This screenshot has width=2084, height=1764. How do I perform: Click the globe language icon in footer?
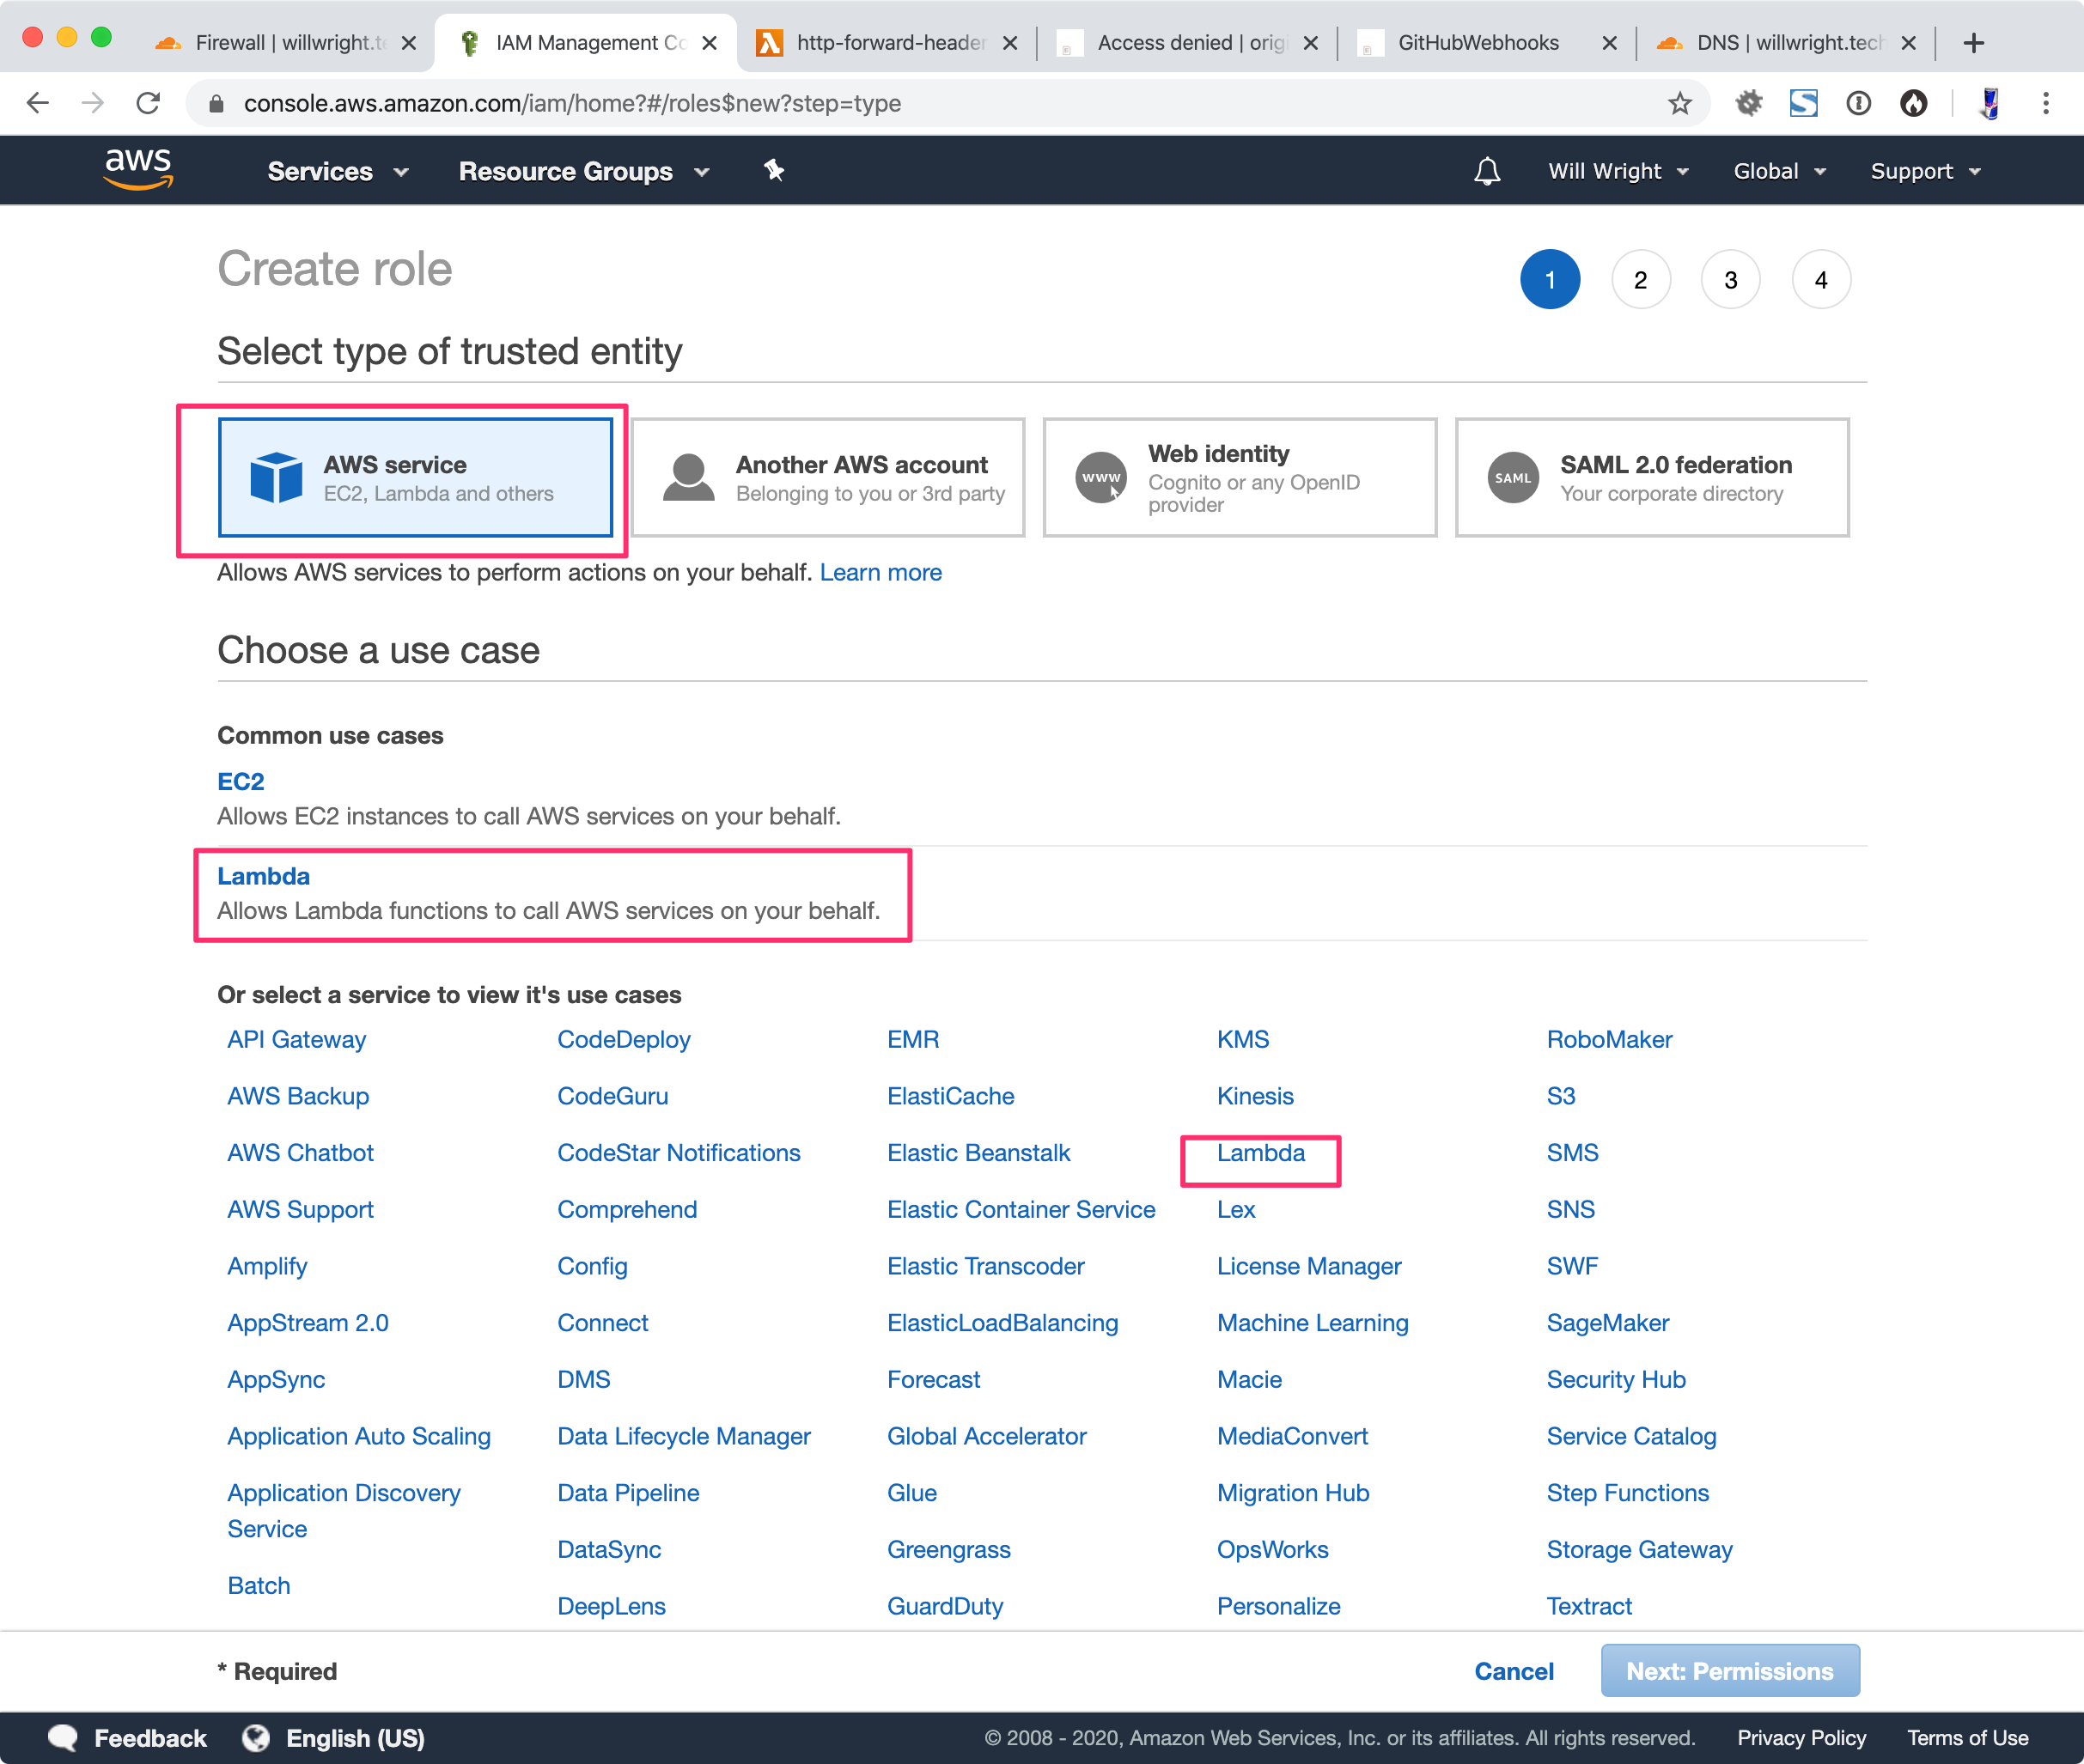(x=256, y=1738)
